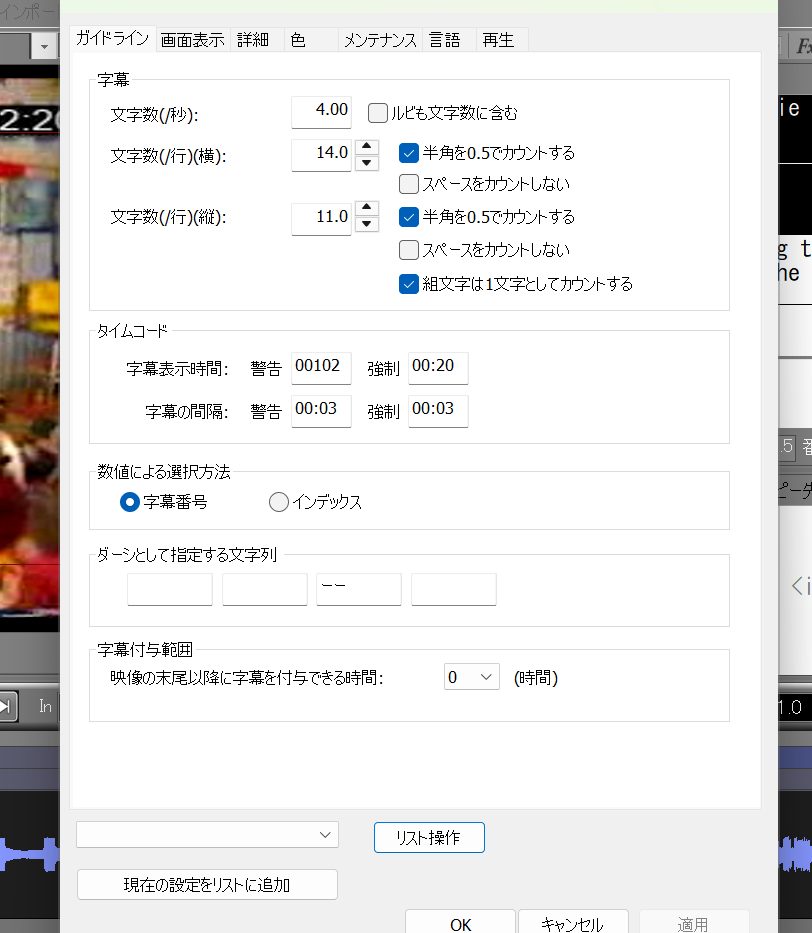The width and height of the screenshot is (812, 933).
Task: Enable ルビも文字数に含む checkbox
Action: click(x=378, y=113)
